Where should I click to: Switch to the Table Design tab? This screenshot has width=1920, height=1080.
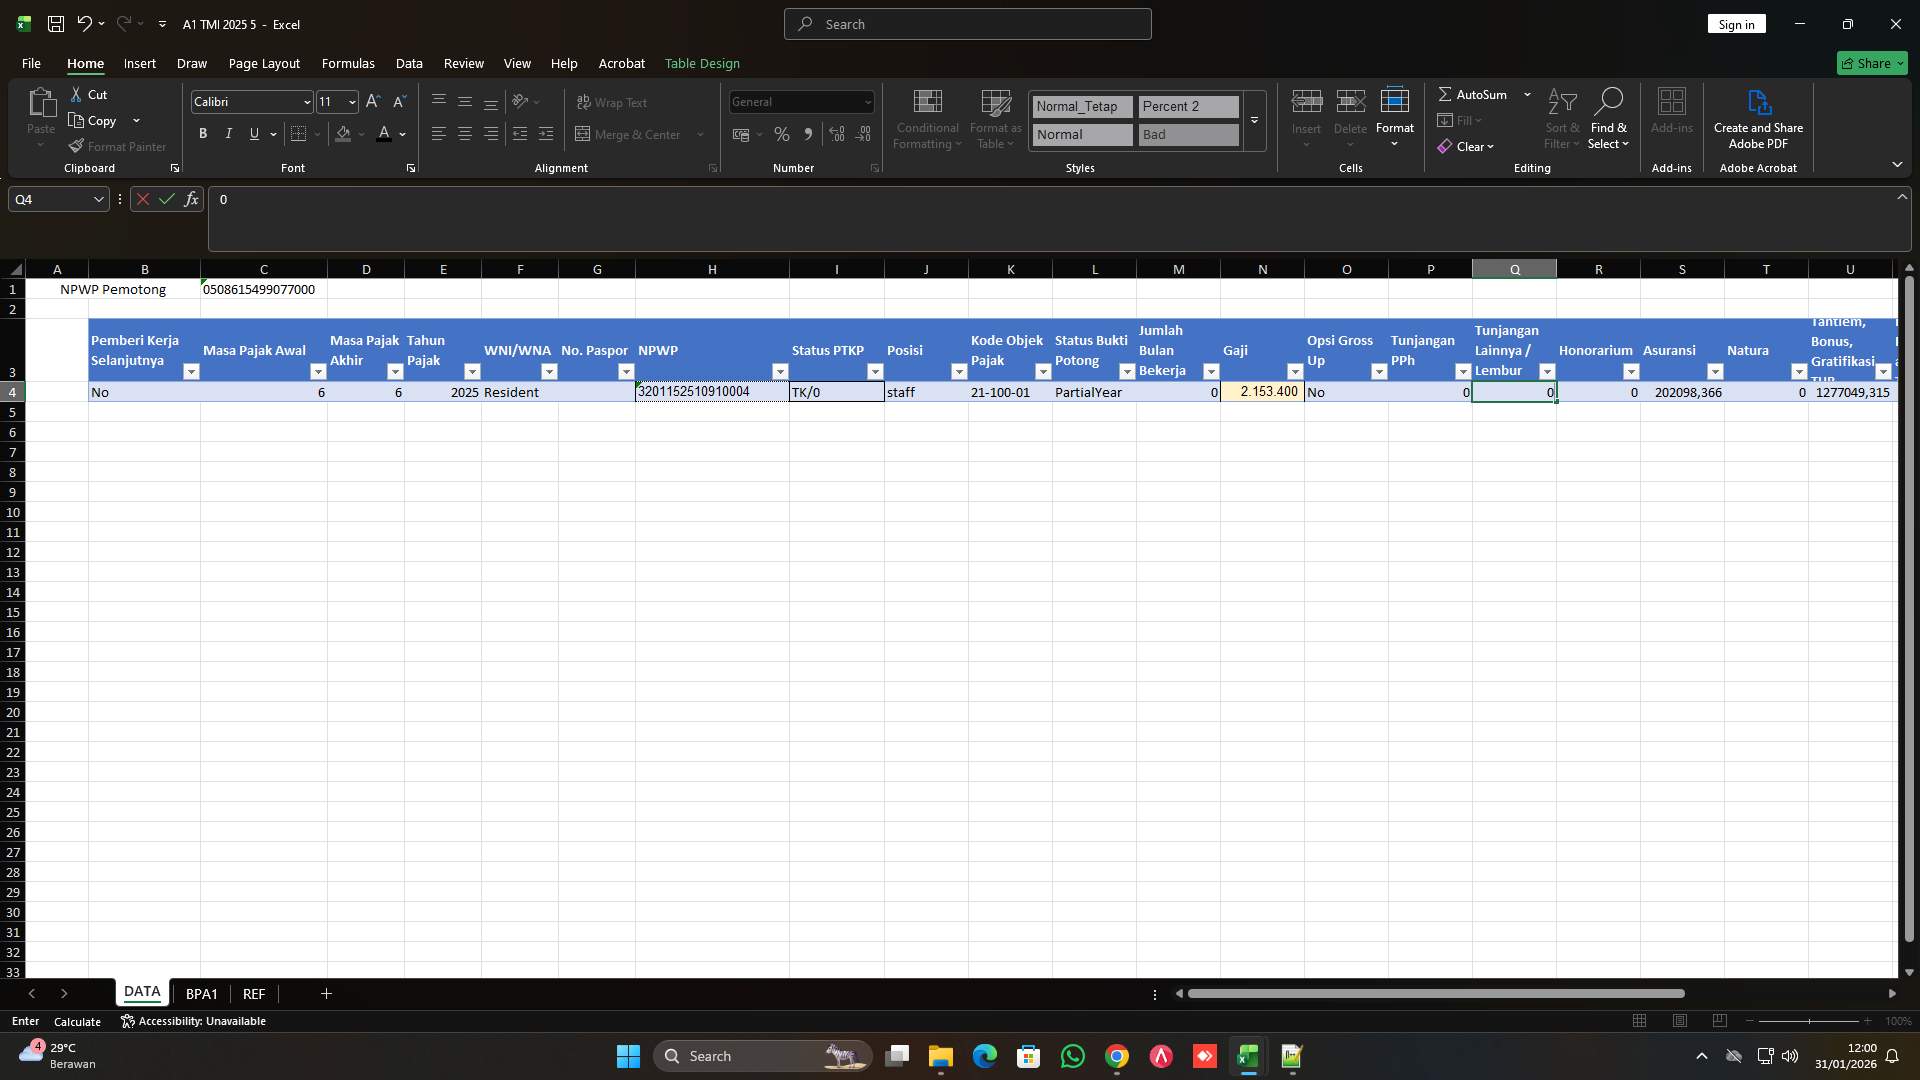[702, 63]
